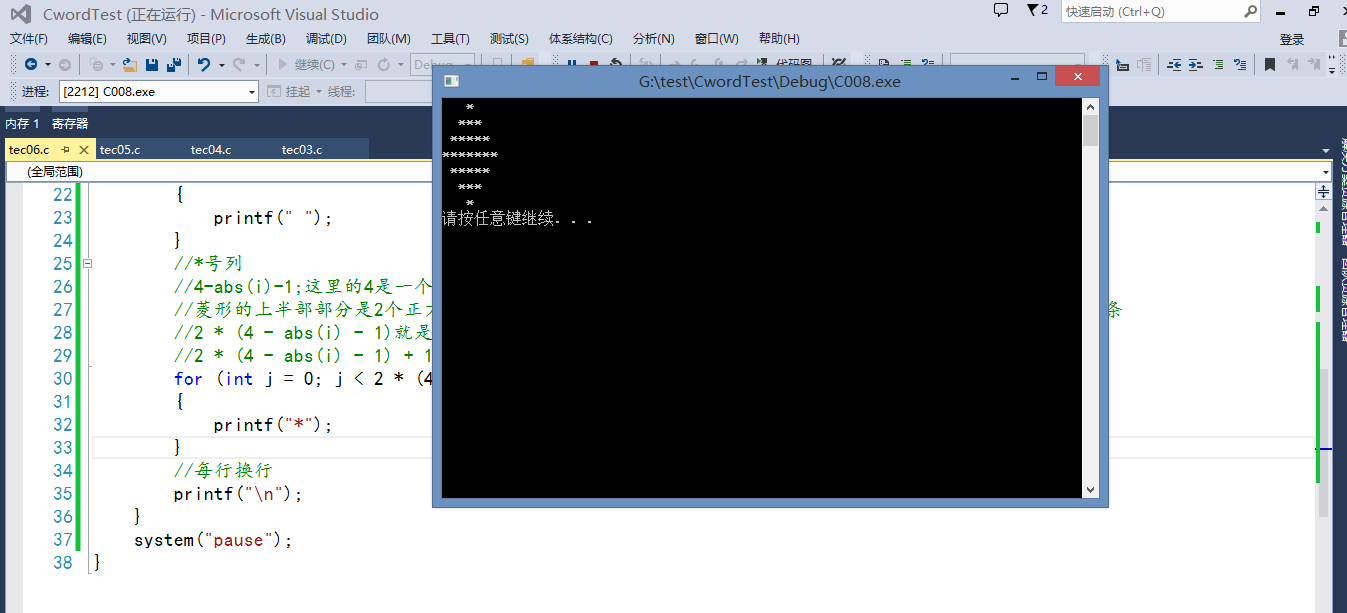Click the New Project toolbar icon
Viewport: 1347px width, 613px height.
coord(98,64)
